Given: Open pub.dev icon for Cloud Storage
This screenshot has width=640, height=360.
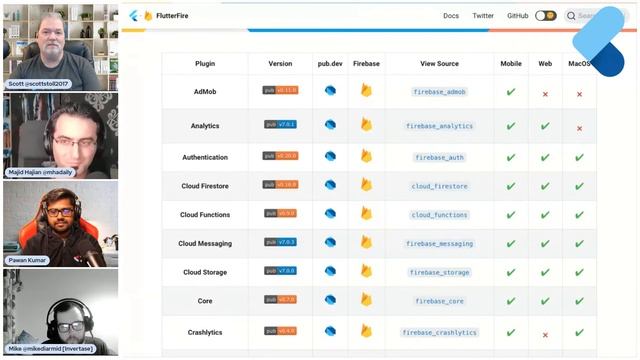Looking at the screenshot, I should 330,271.
